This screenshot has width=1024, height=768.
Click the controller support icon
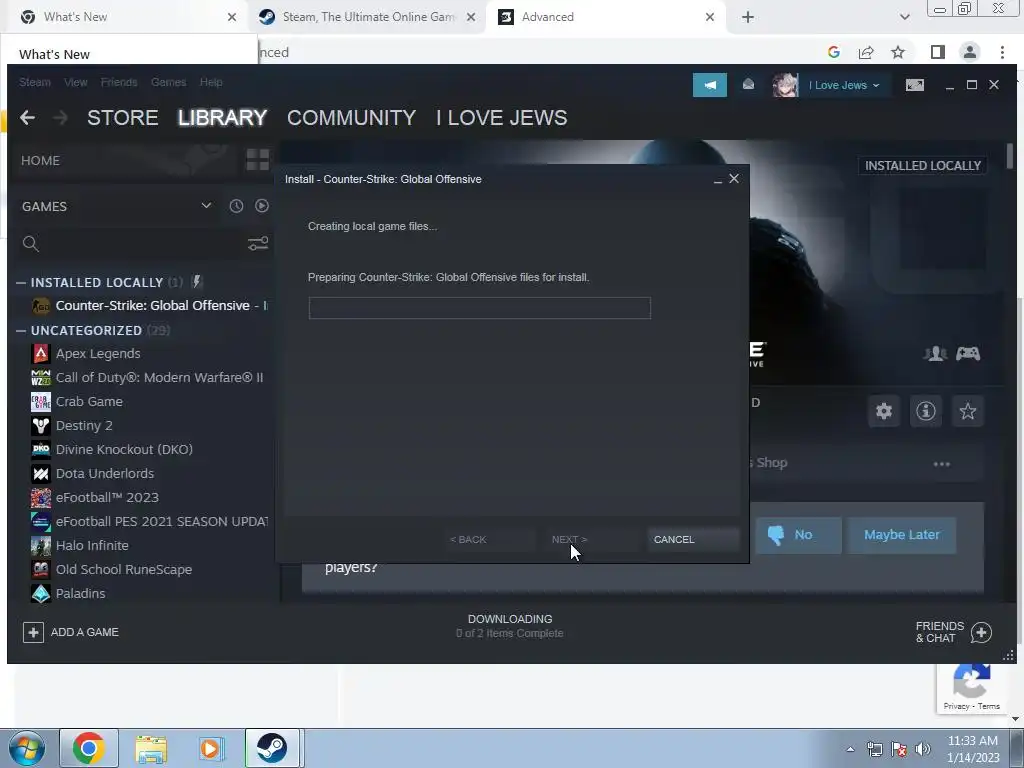[x=968, y=354]
